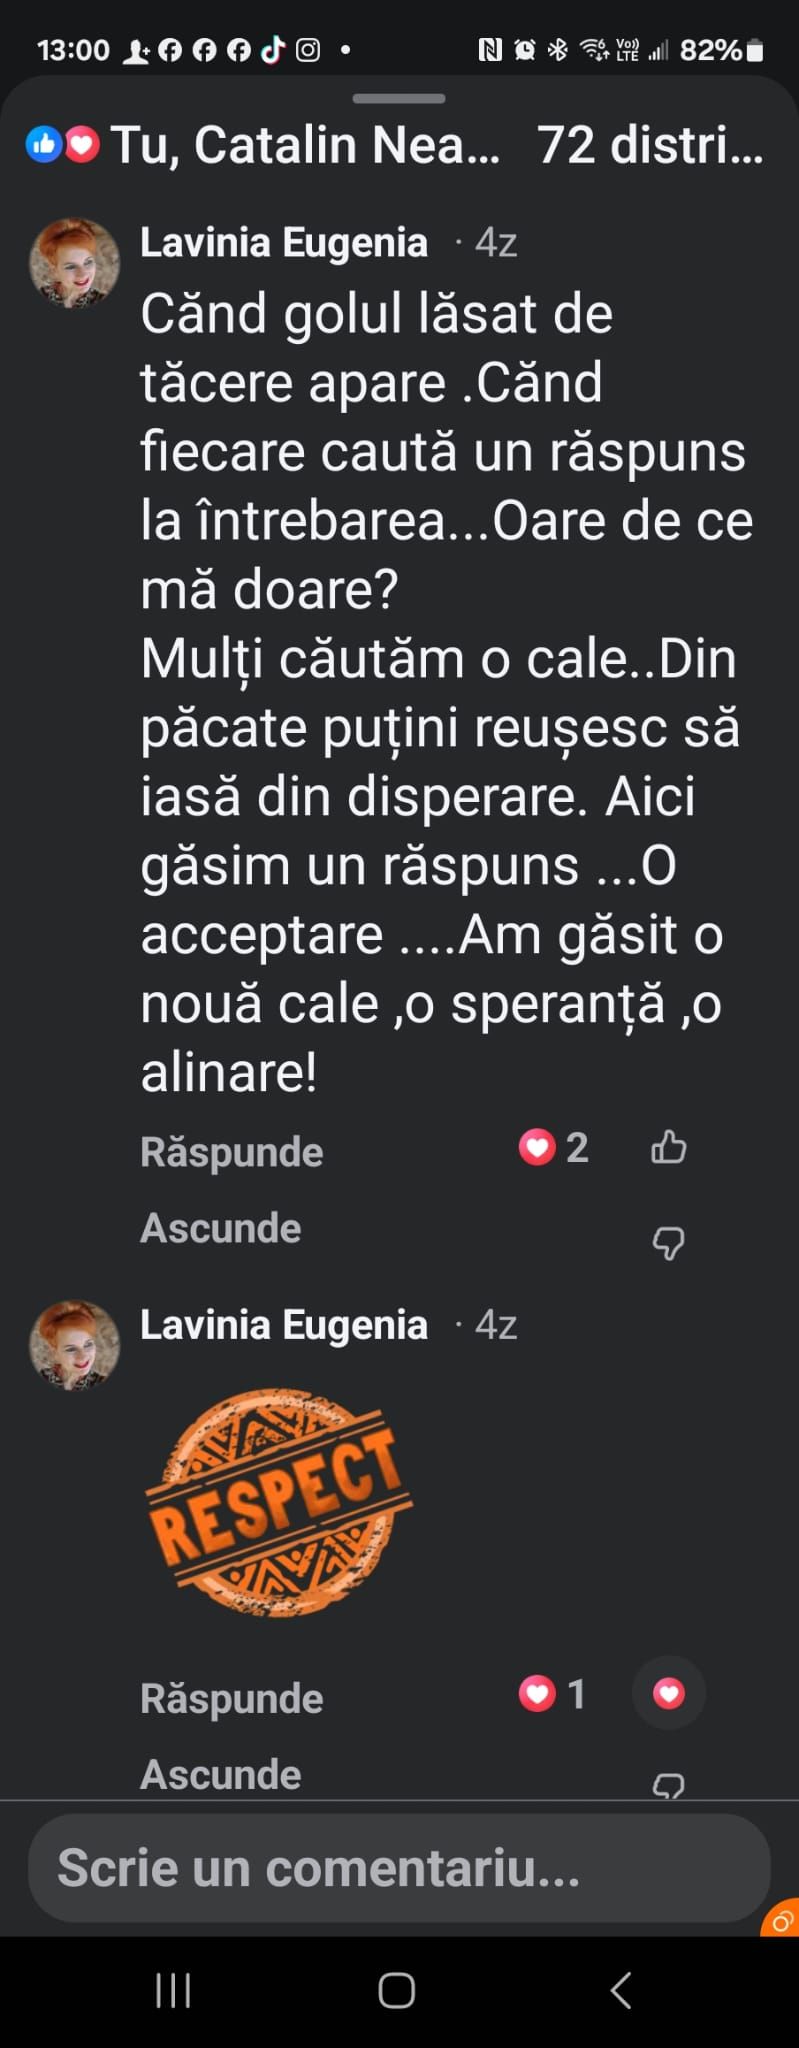Click Răspunde under the RESPECT sticker comment

pos(231,1698)
